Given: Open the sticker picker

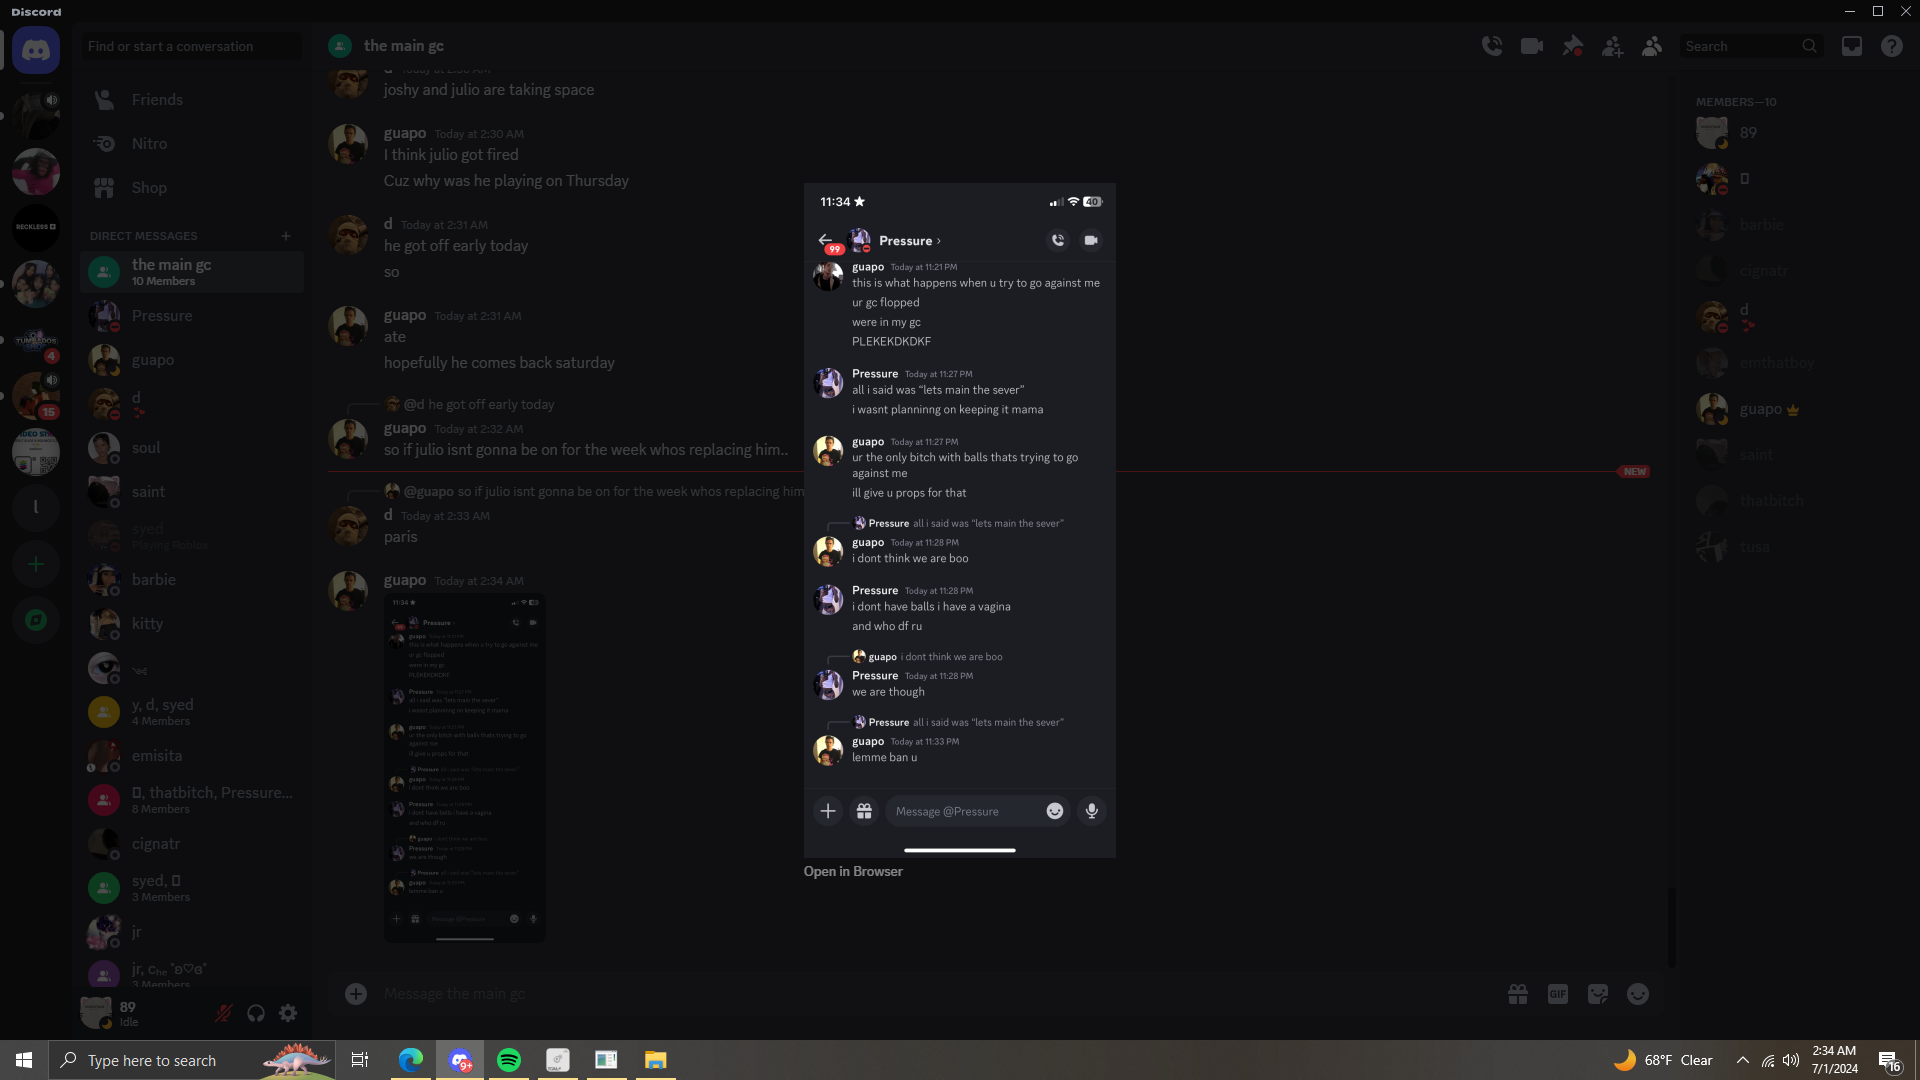Looking at the screenshot, I should click(x=1598, y=994).
